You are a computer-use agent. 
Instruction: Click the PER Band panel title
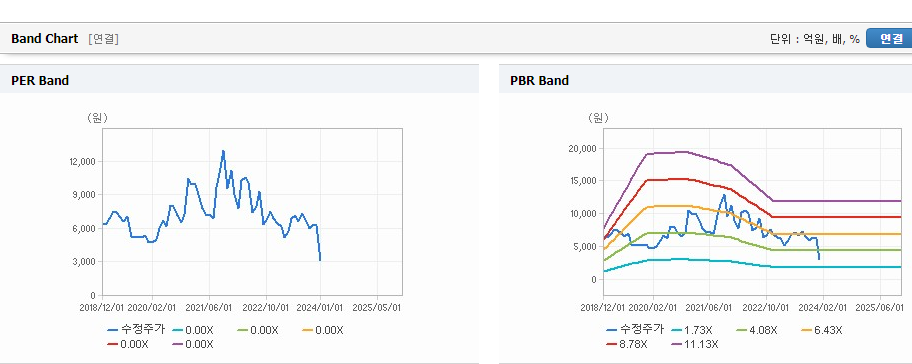40,81
